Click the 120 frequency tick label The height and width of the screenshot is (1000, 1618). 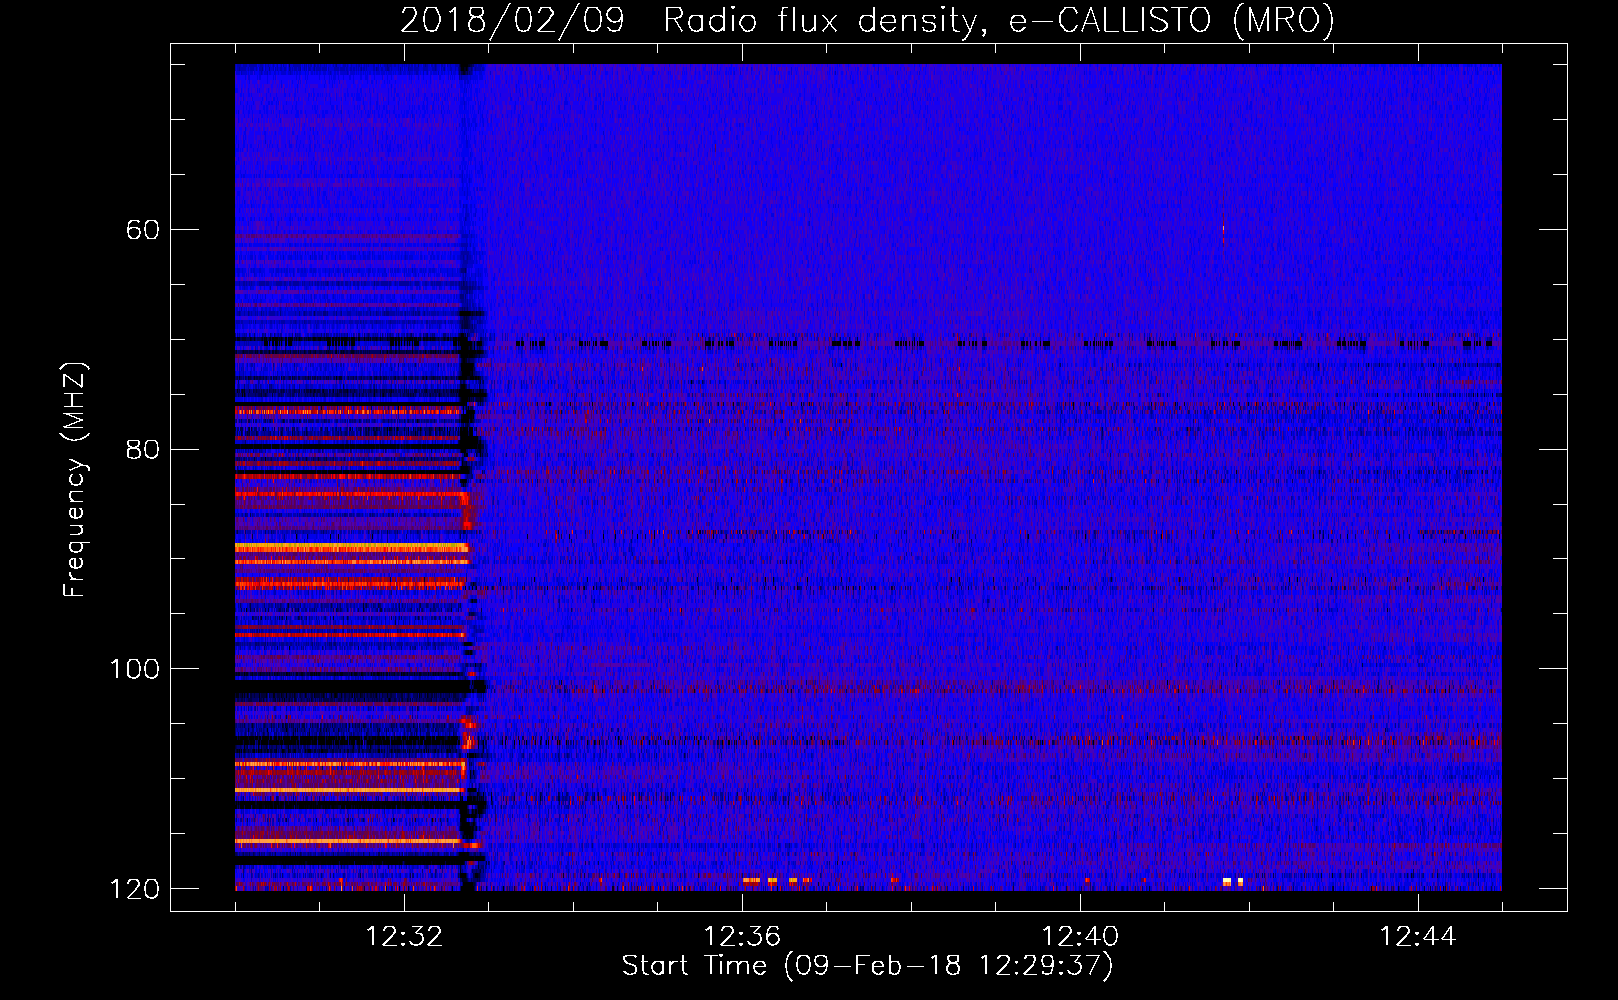[x=134, y=889]
